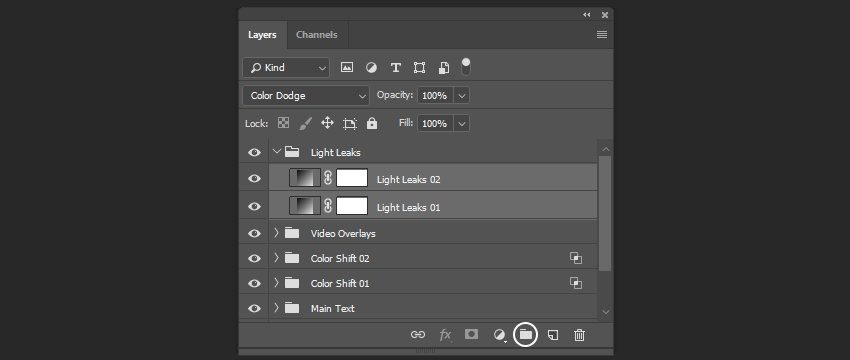This screenshot has width=850, height=360.
Task: Switch to the Channels tab
Action: click(x=317, y=35)
